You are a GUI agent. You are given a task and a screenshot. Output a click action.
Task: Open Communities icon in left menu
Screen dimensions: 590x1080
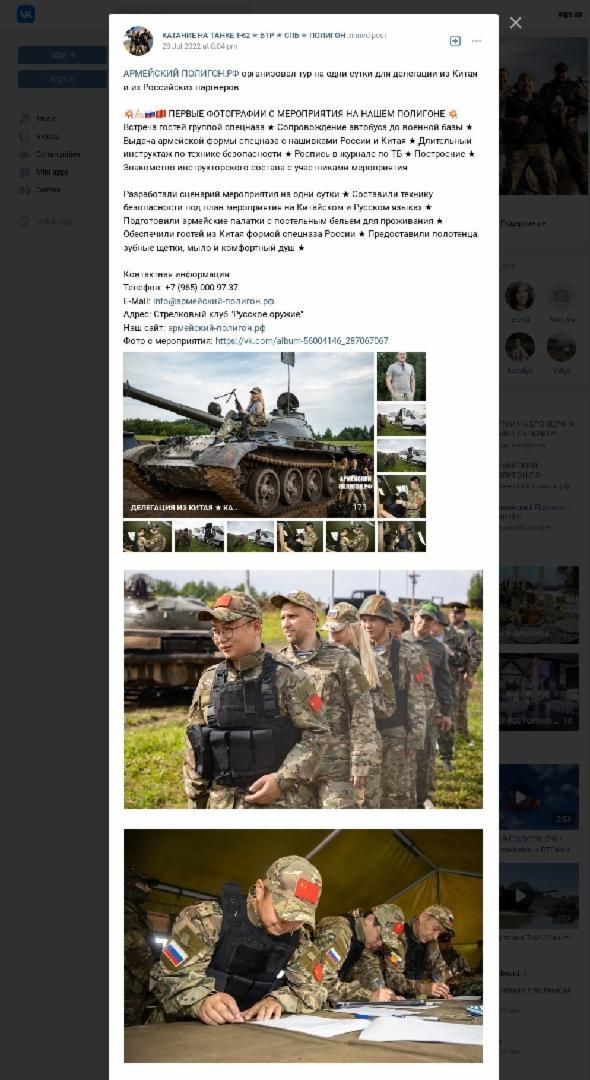[25, 154]
